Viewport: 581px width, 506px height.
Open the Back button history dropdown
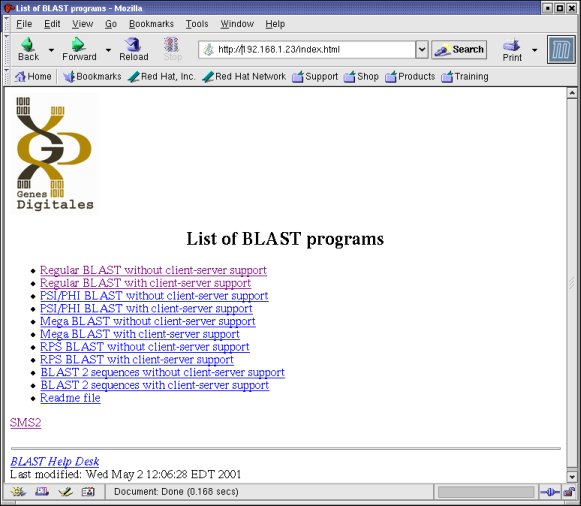[51, 50]
